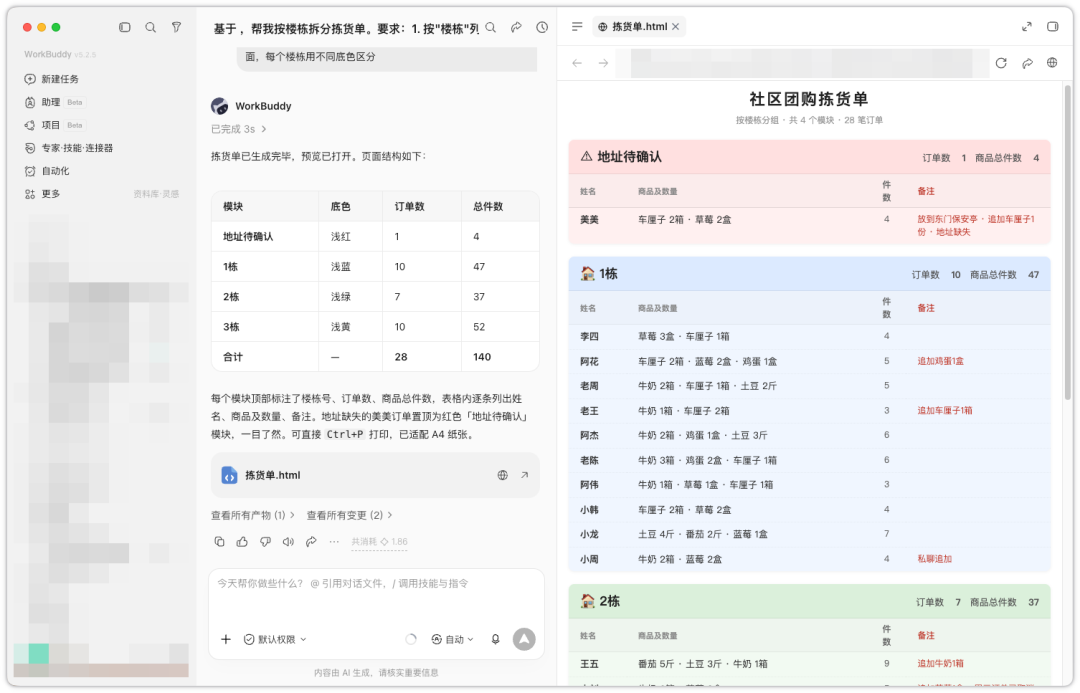Image resolution: width=1080 pixels, height=693 pixels.
Task: Open preview in external browser globe
Action: [x=1052, y=63]
